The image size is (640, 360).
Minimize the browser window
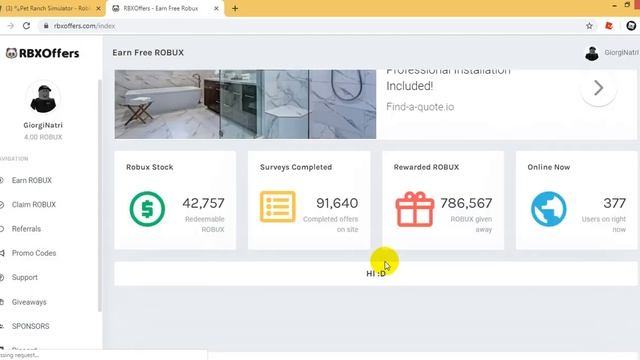(x=614, y=5)
